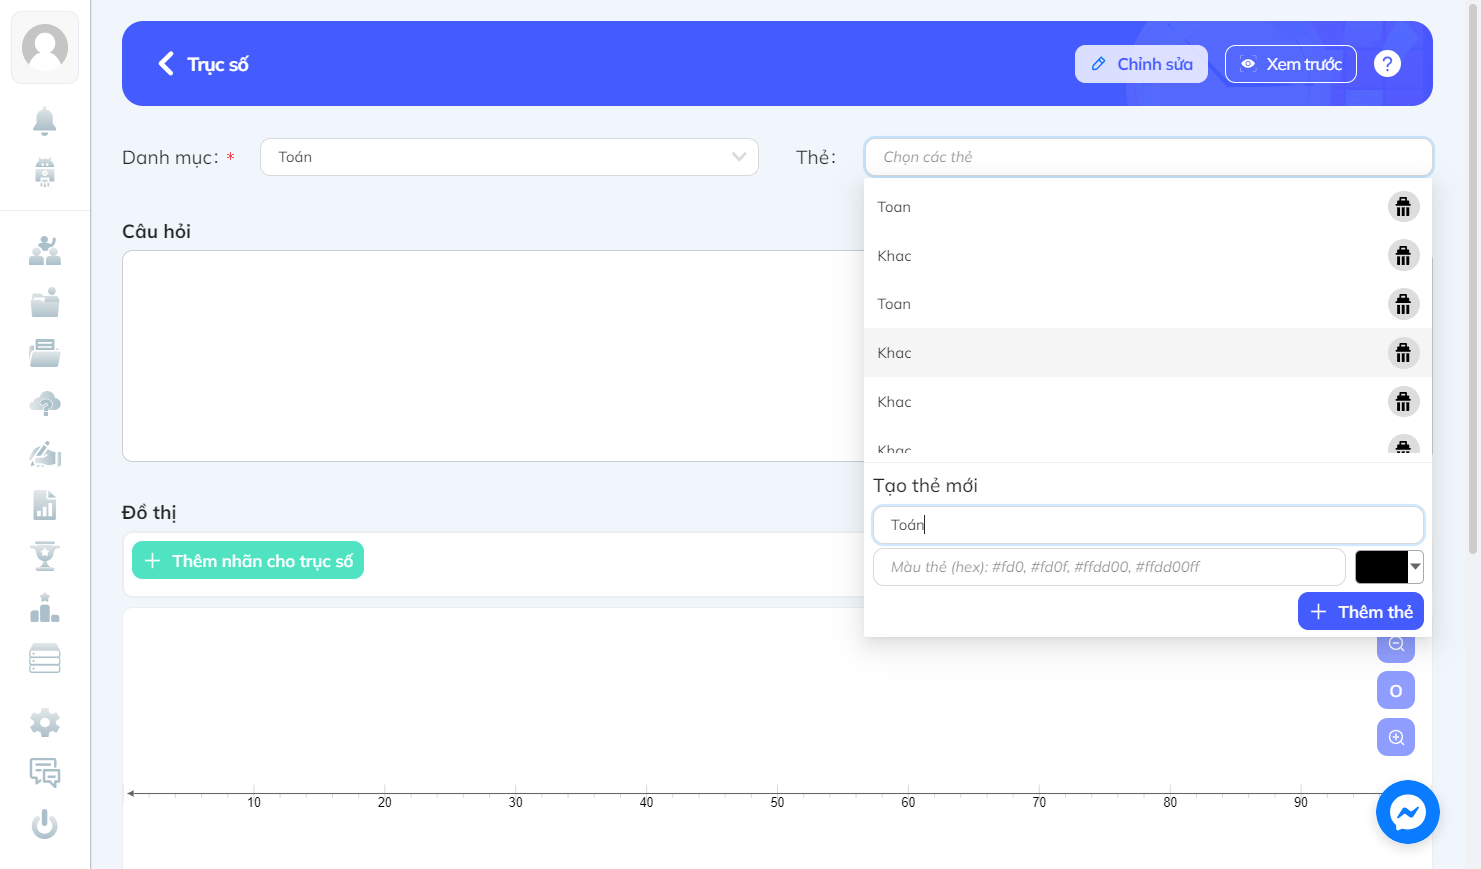Image resolution: width=1481 pixels, height=869 pixels.
Task: Open the trophy icon in sidebar
Action: point(45,556)
